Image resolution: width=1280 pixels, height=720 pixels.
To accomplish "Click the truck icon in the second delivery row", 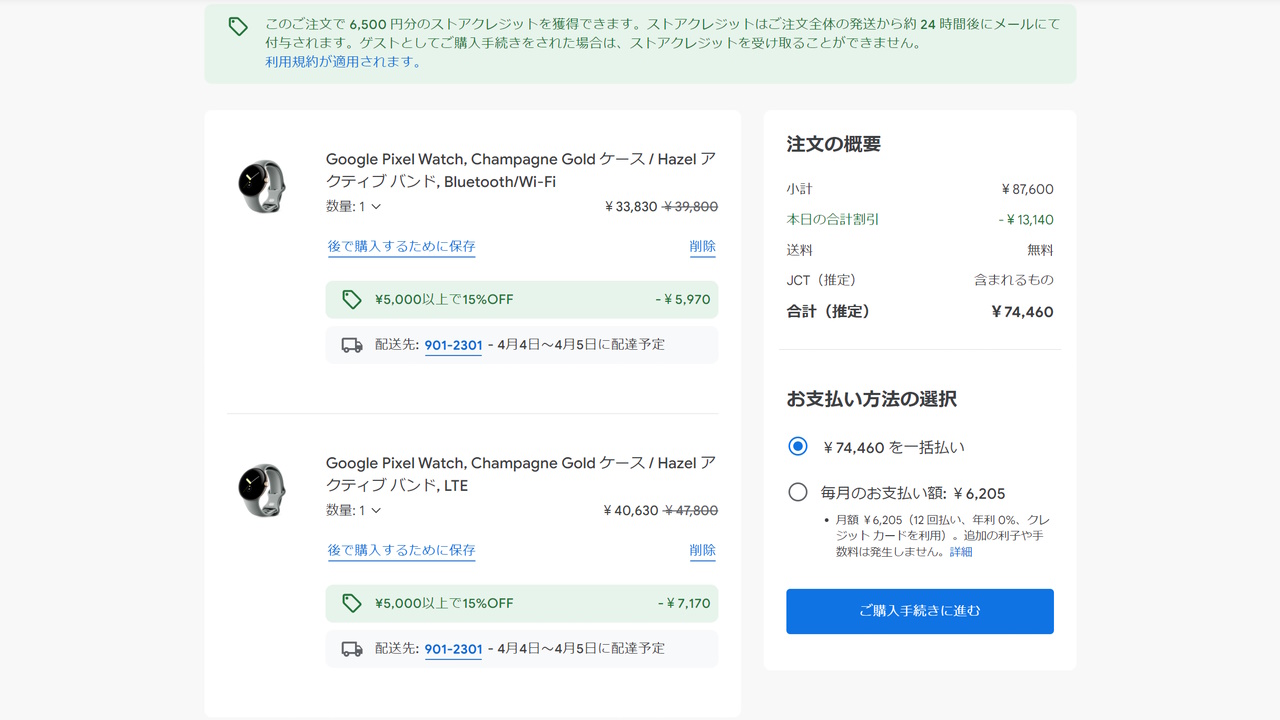I will [351, 648].
